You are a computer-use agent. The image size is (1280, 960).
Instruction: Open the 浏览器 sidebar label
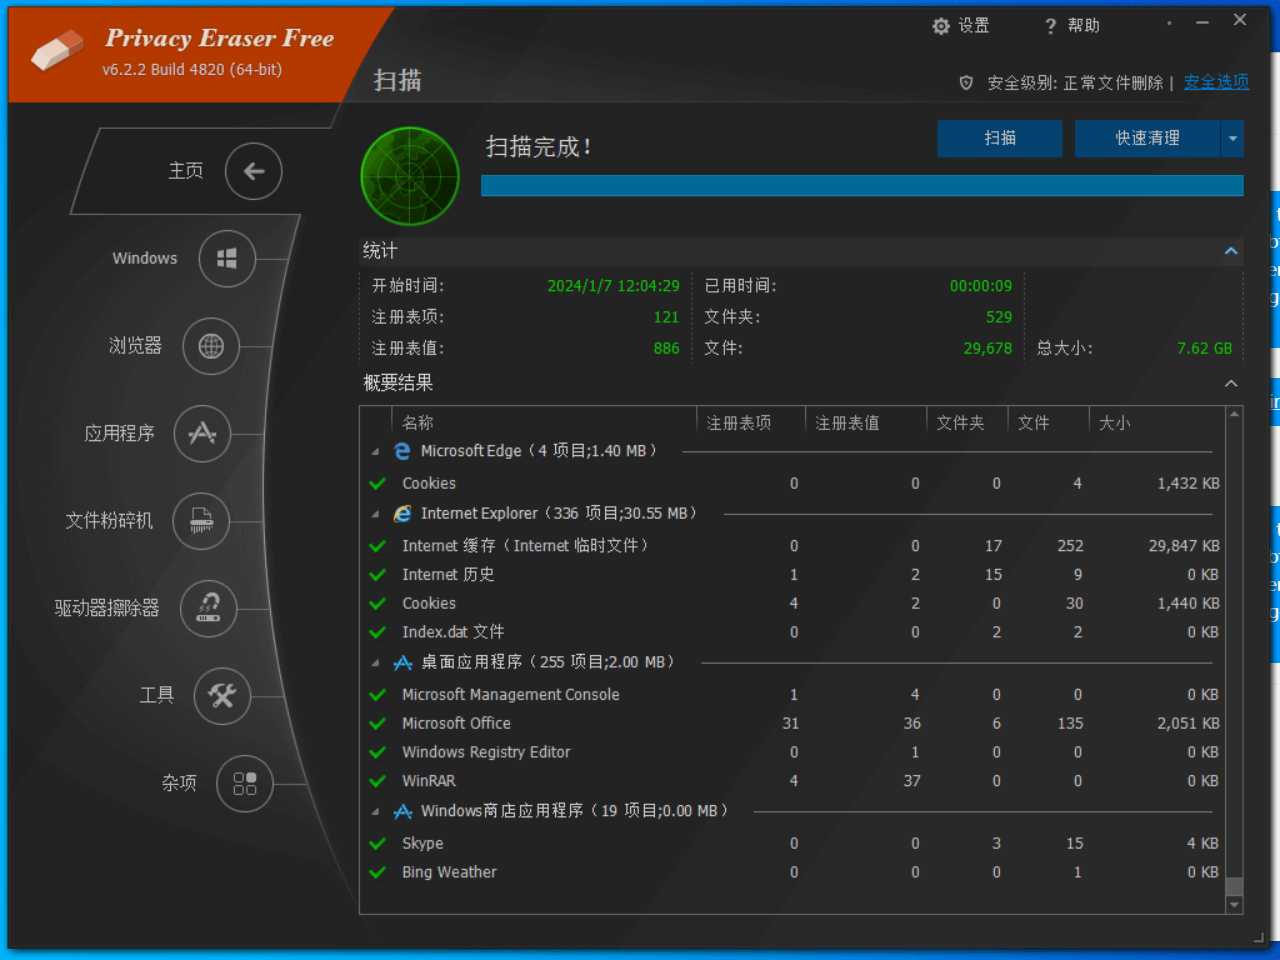[x=135, y=346]
